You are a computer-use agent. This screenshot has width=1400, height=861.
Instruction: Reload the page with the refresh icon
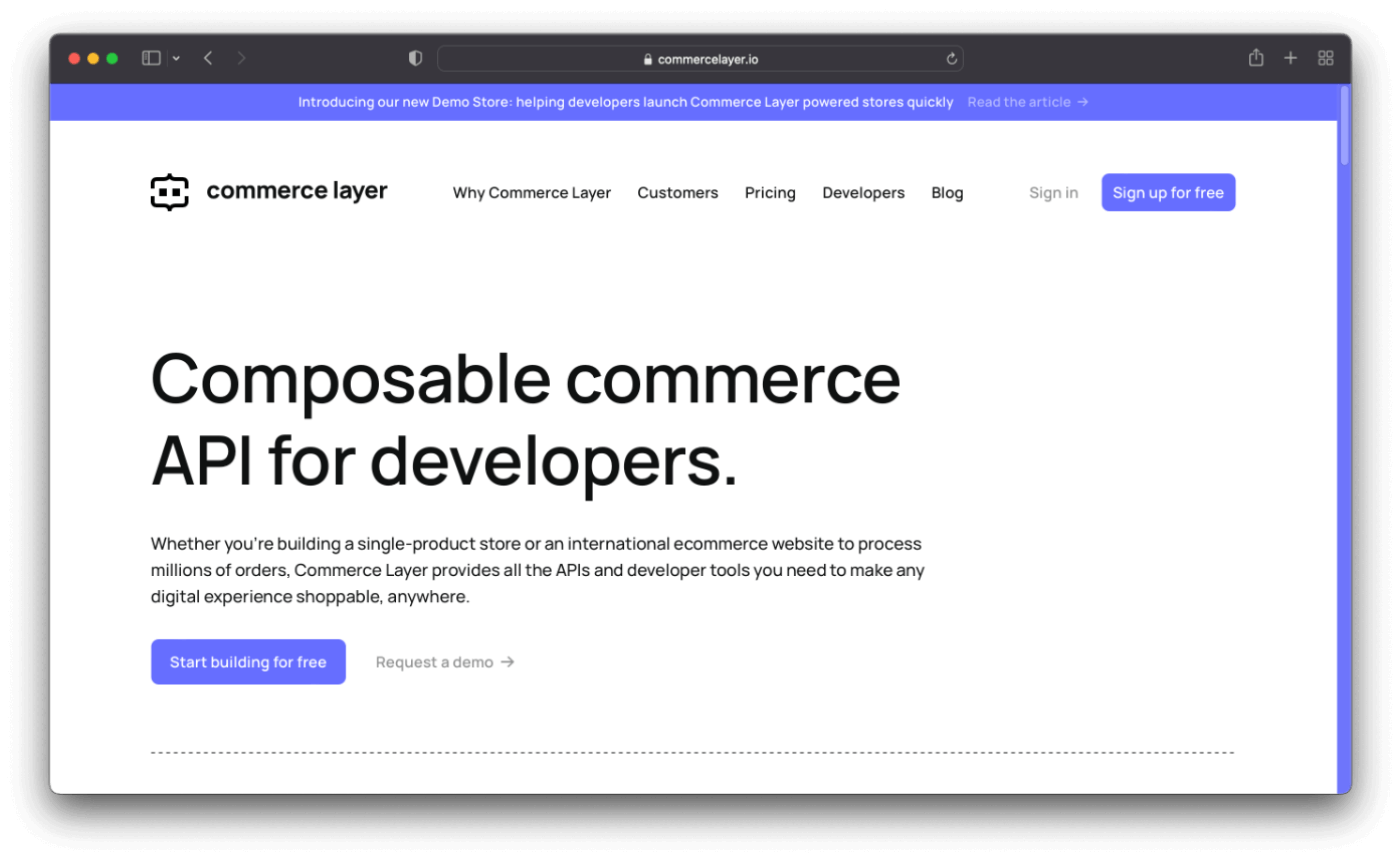951,59
